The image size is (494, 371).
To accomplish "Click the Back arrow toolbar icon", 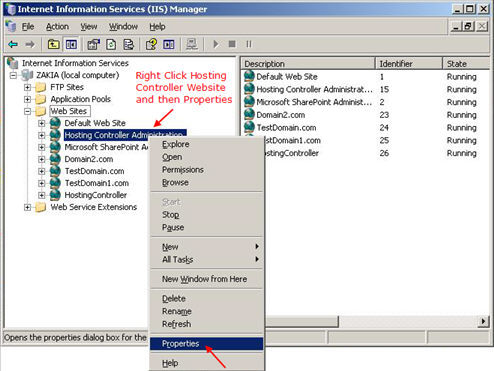I will 13,44.
